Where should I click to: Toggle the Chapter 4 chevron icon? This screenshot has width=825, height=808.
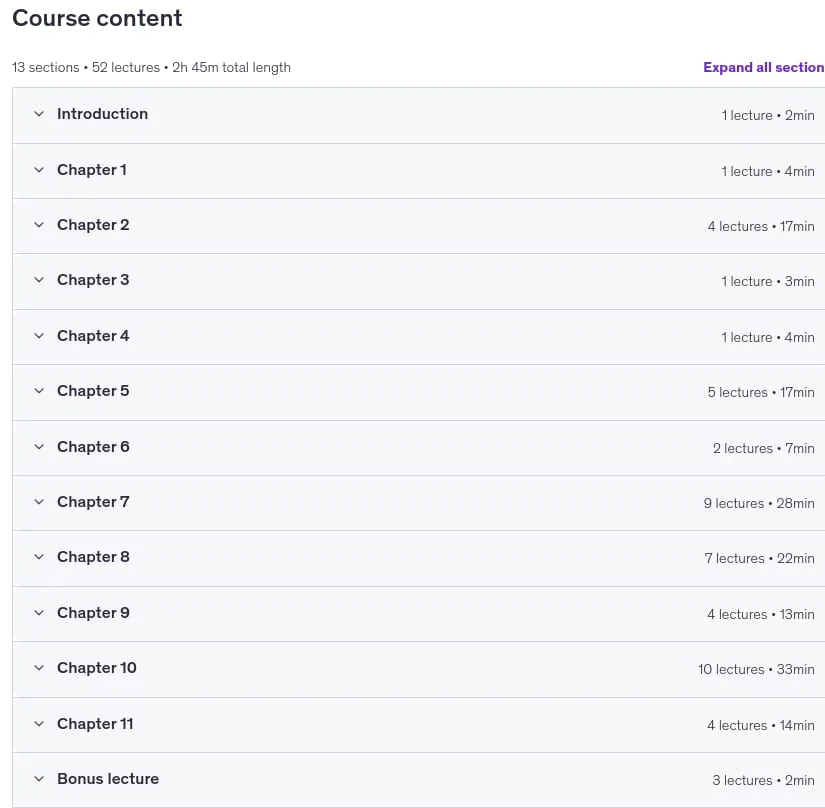(x=39, y=336)
